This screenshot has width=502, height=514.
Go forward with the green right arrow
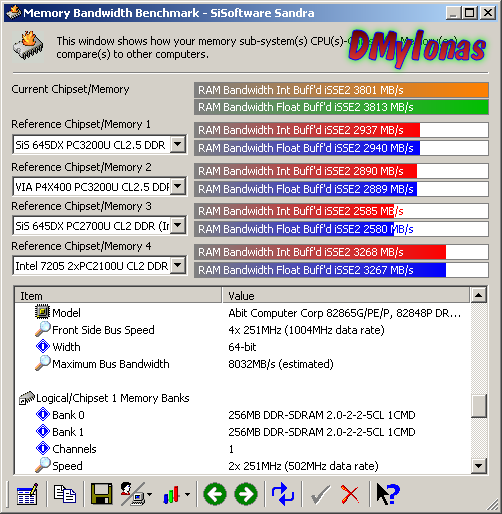[x=246, y=494]
